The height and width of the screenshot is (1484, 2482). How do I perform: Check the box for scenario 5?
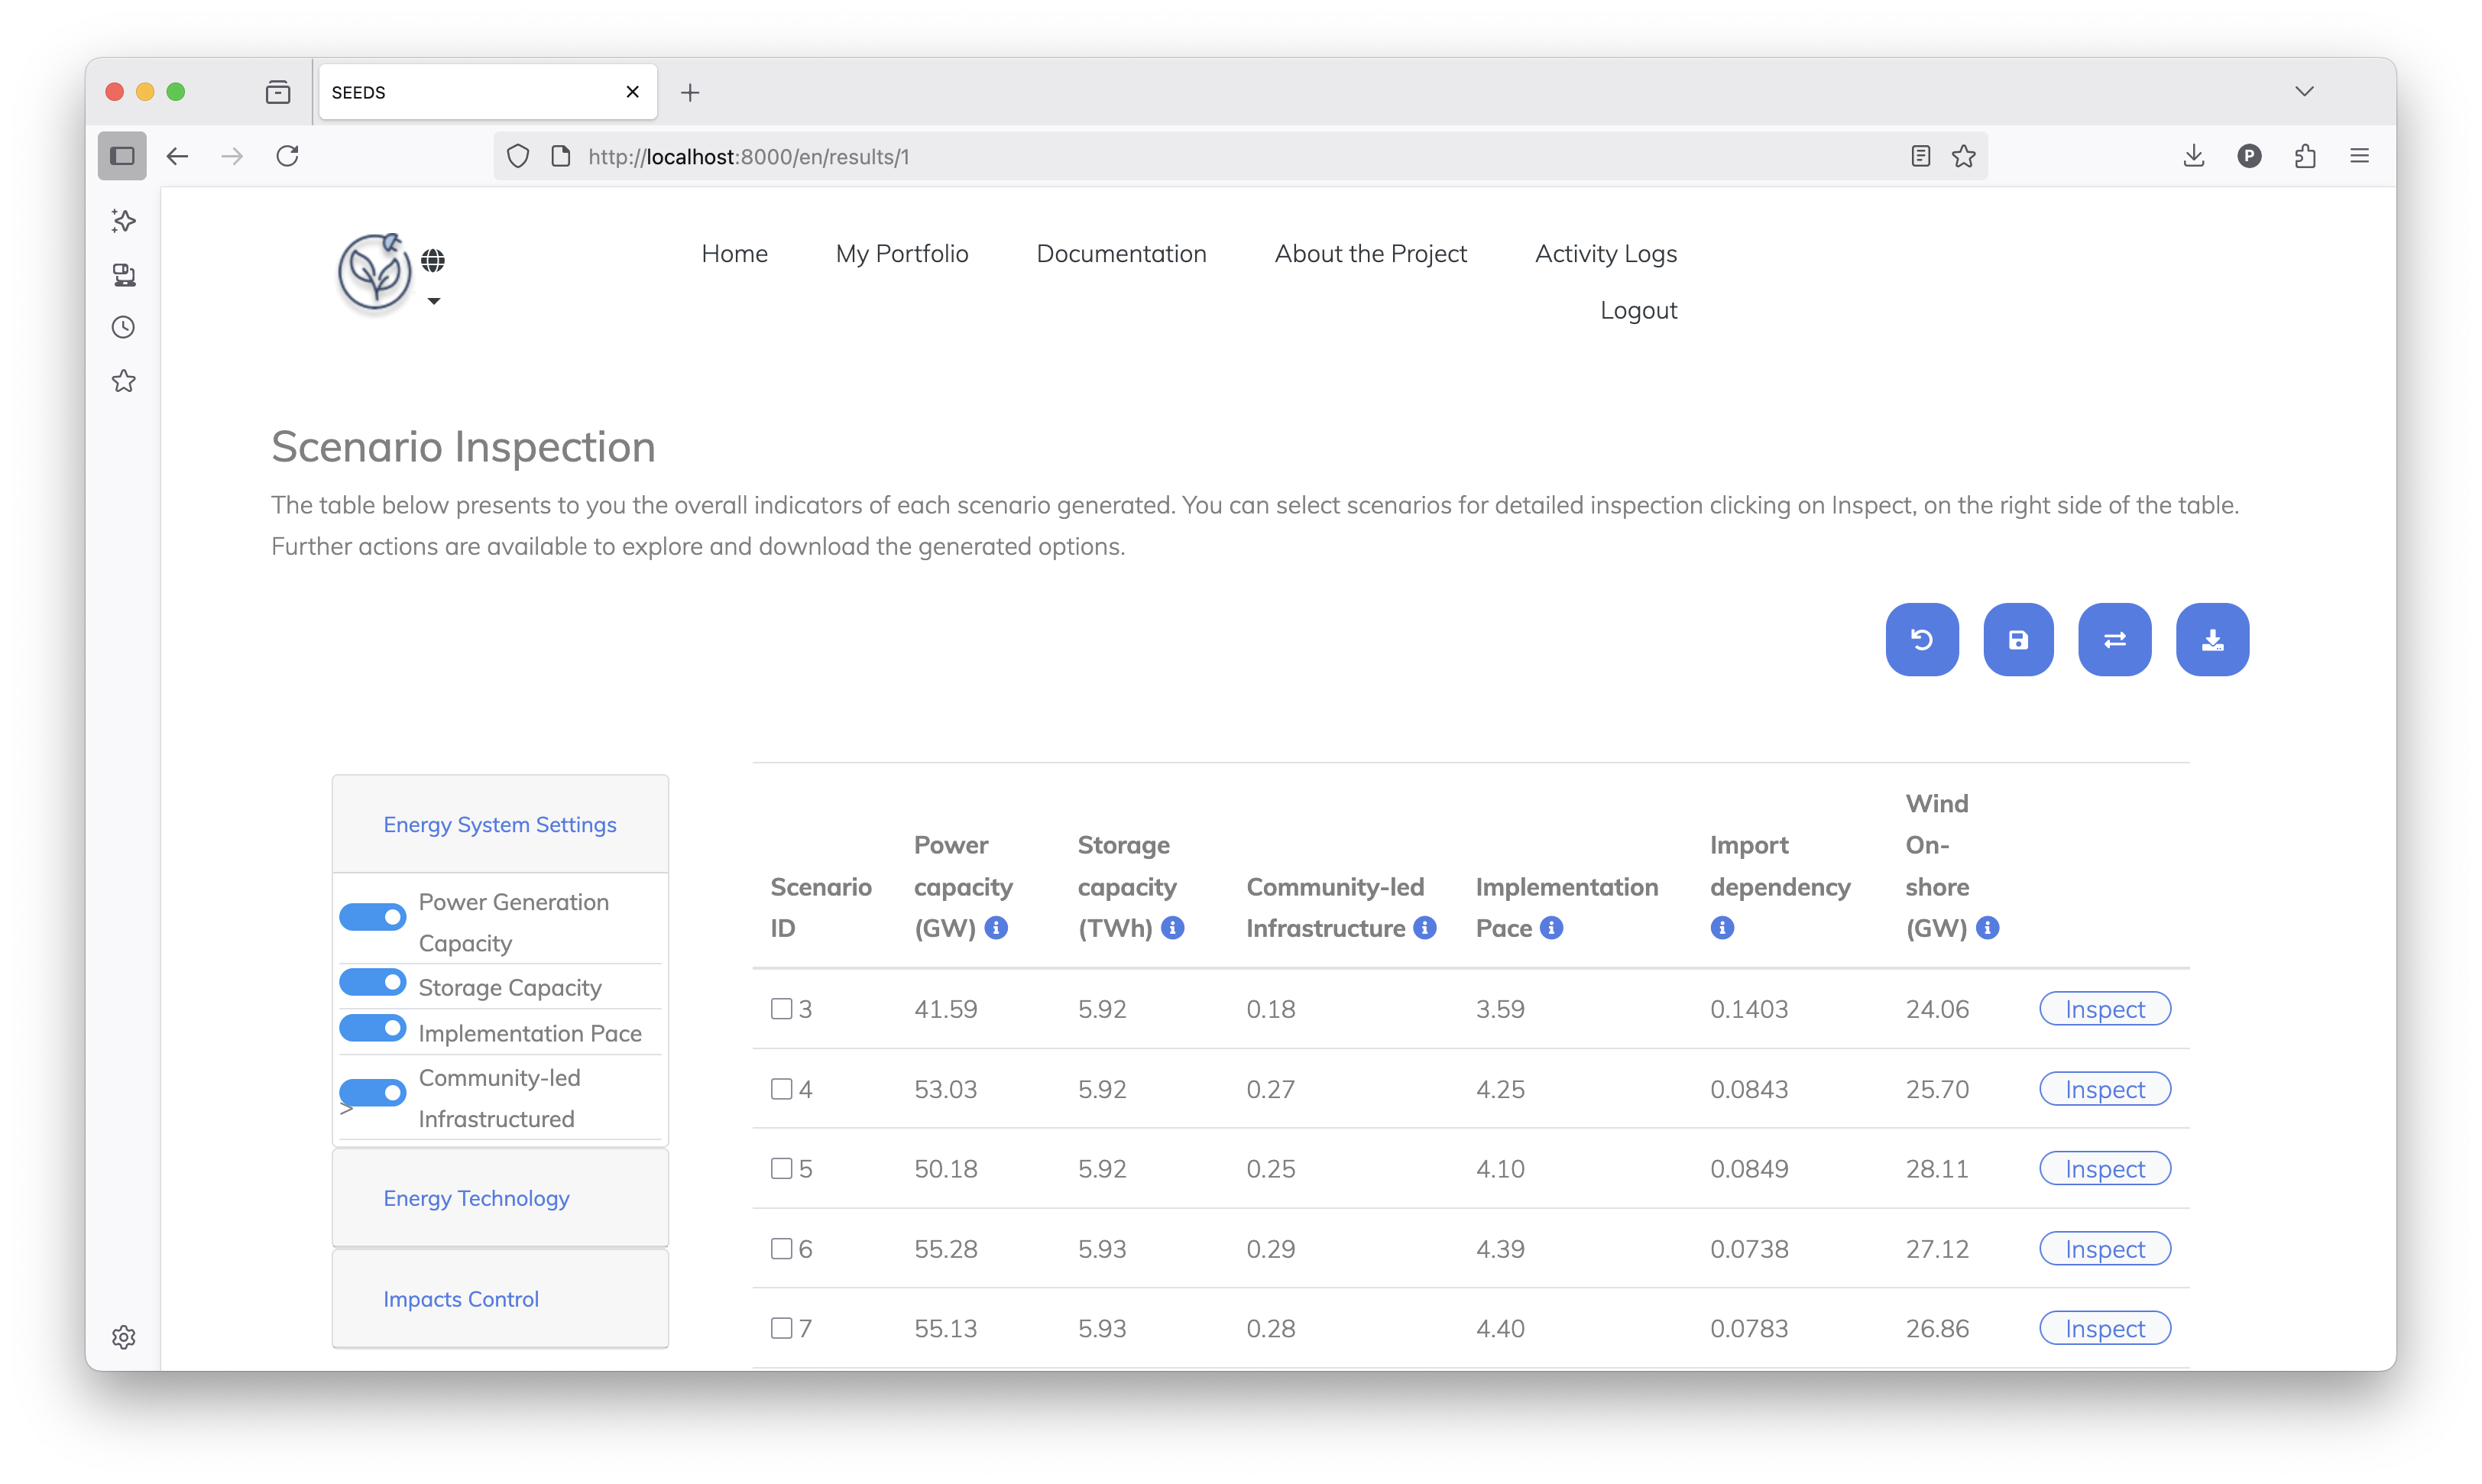click(782, 1168)
